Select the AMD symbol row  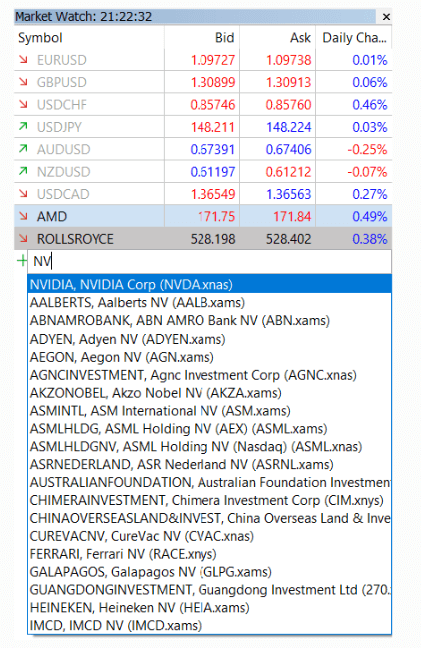[203, 216]
